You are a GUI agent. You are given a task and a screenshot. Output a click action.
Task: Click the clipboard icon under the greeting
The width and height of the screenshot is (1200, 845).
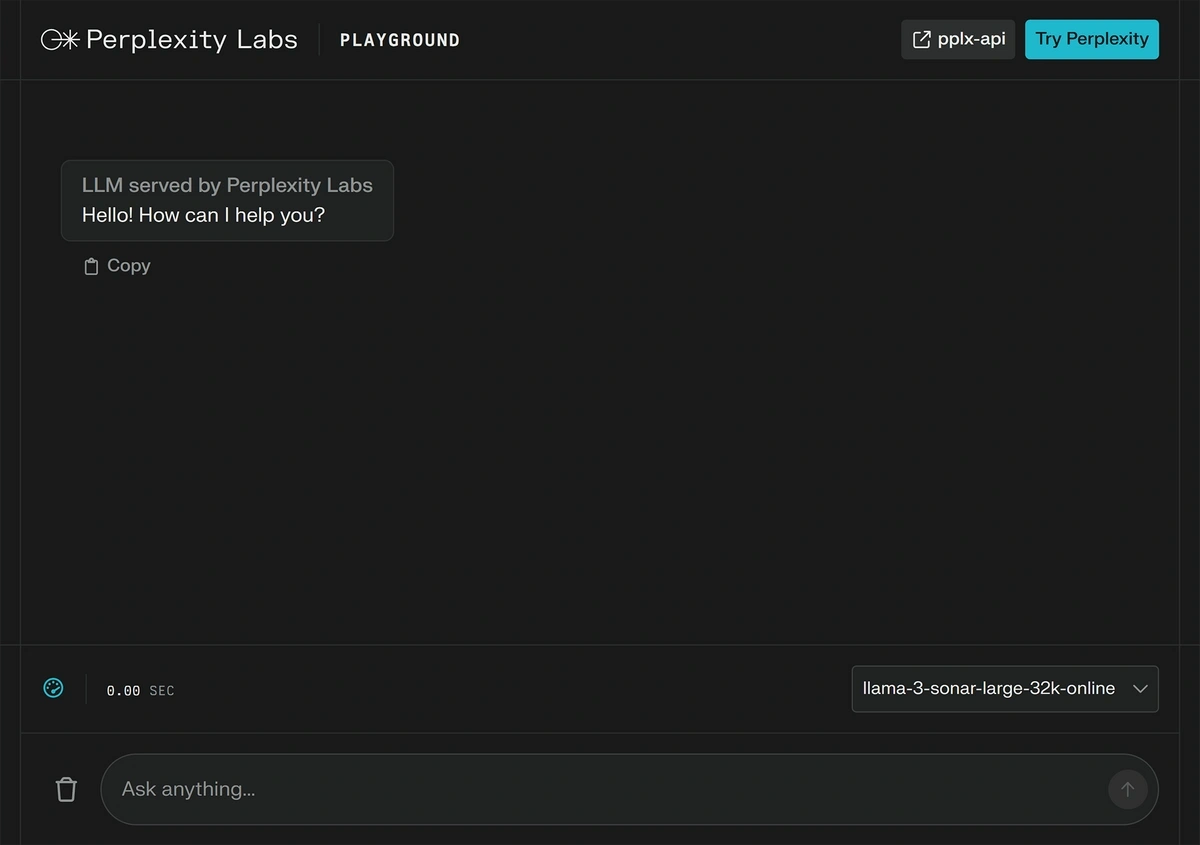click(x=91, y=266)
